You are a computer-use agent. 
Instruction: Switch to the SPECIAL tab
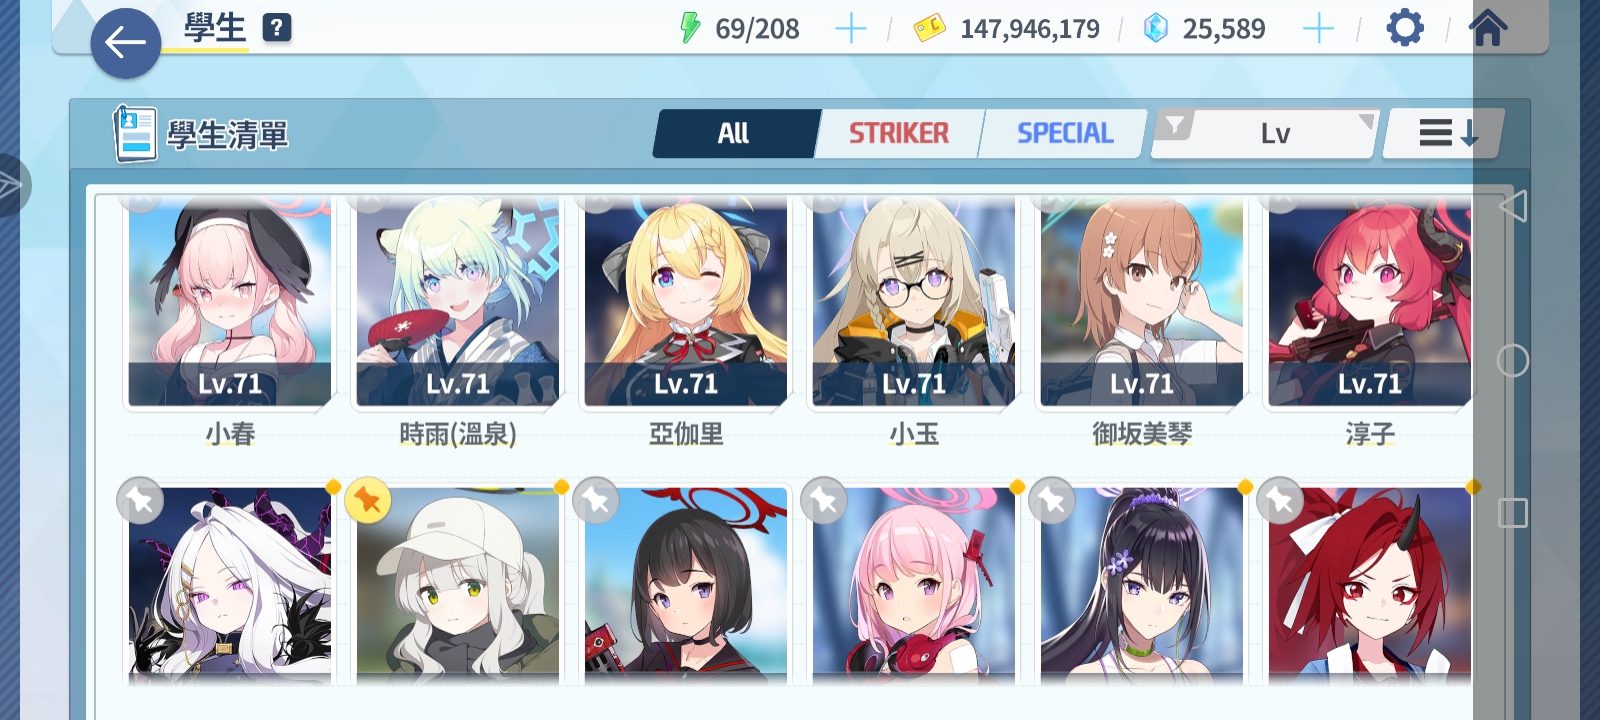tap(1065, 133)
